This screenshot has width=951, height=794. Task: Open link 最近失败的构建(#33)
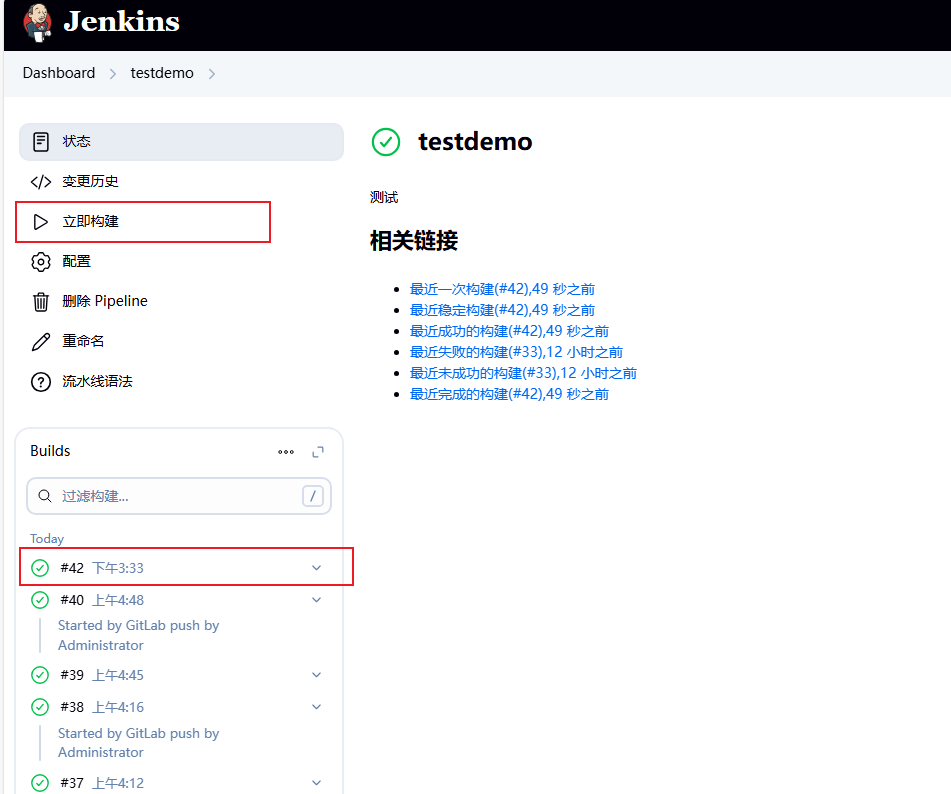(x=516, y=352)
